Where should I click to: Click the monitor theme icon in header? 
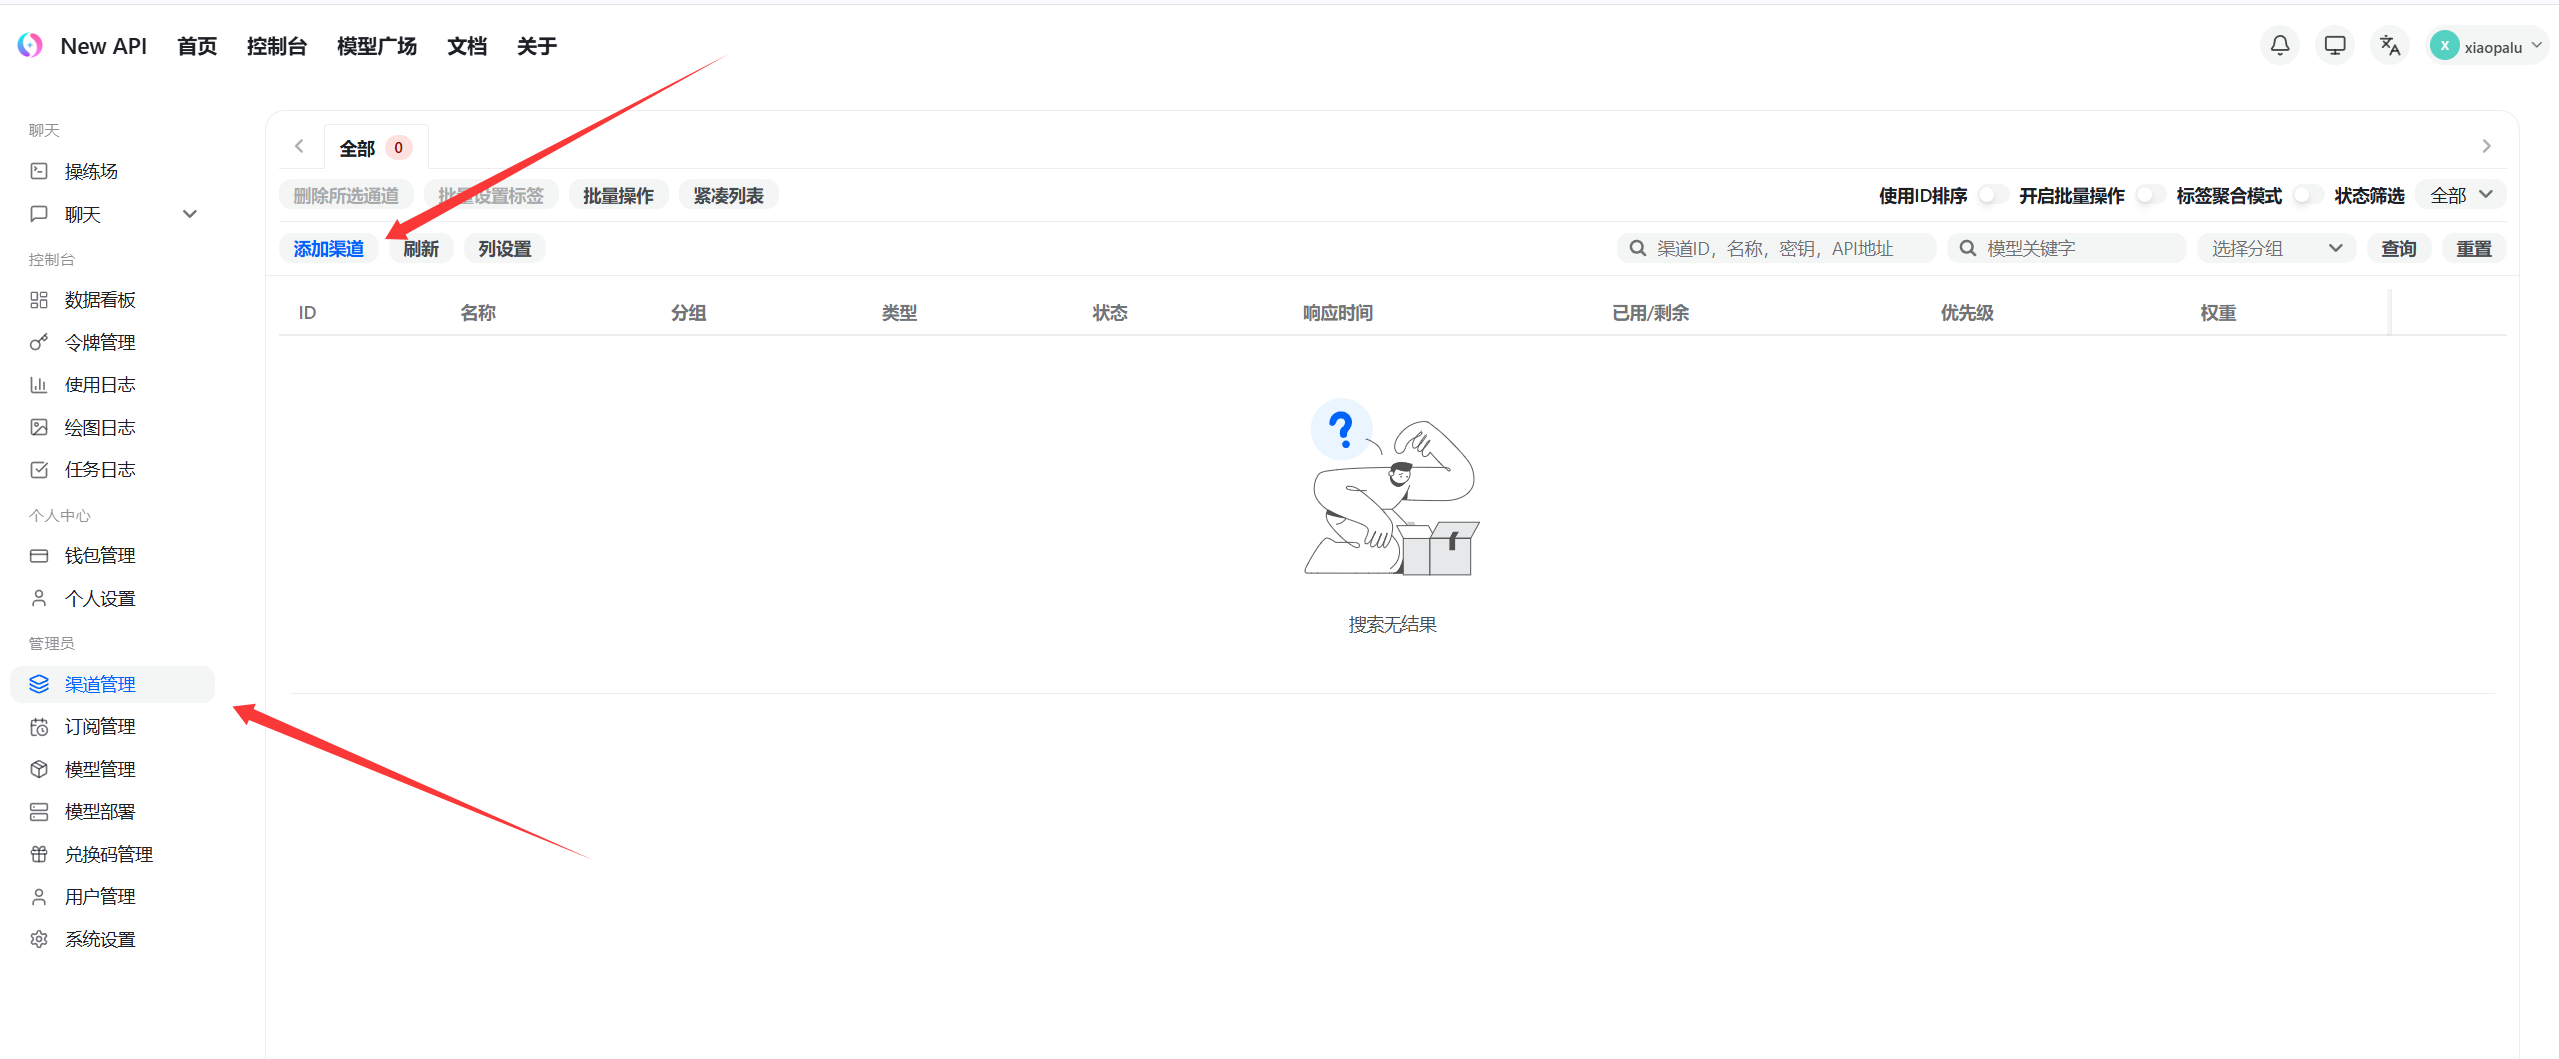pos(2334,46)
